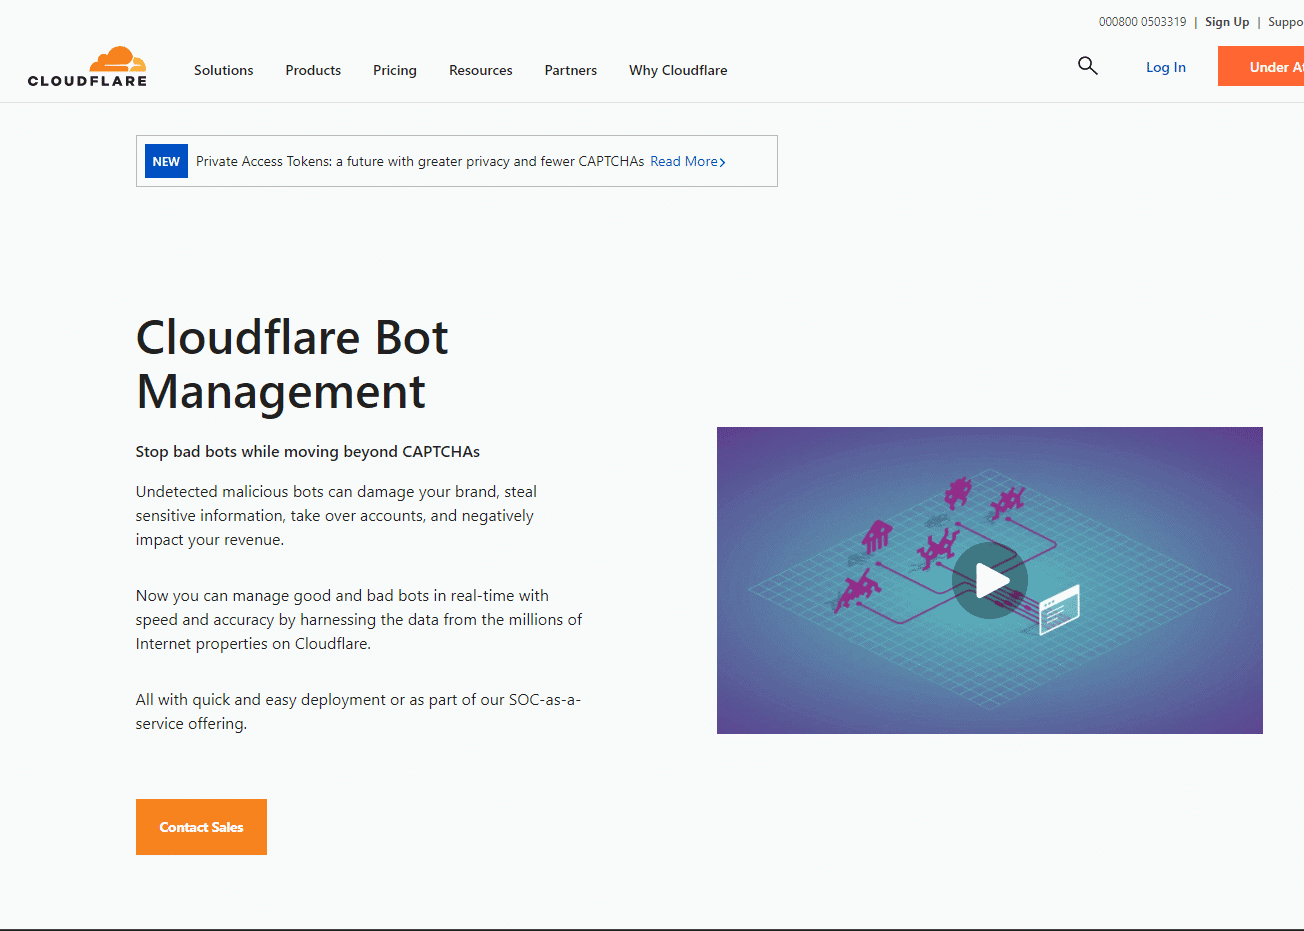Follow the Read More link
The height and width of the screenshot is (931, 1304).
coord(687,161)
